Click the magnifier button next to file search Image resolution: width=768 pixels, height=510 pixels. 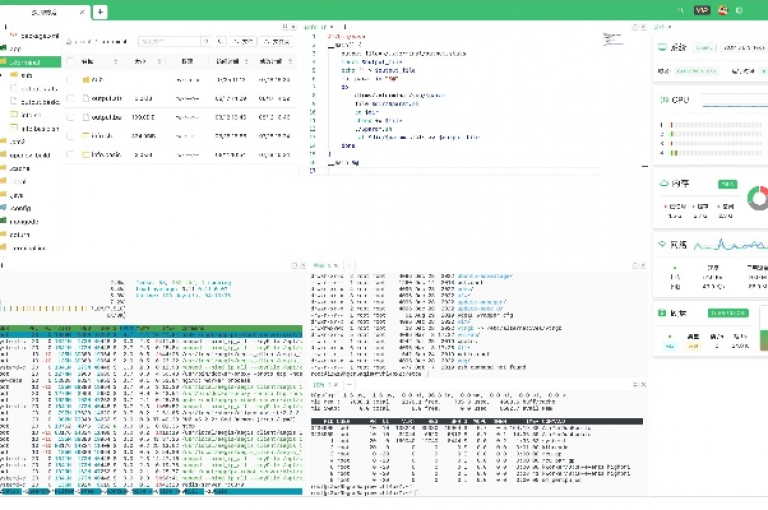tap(207, 42)
